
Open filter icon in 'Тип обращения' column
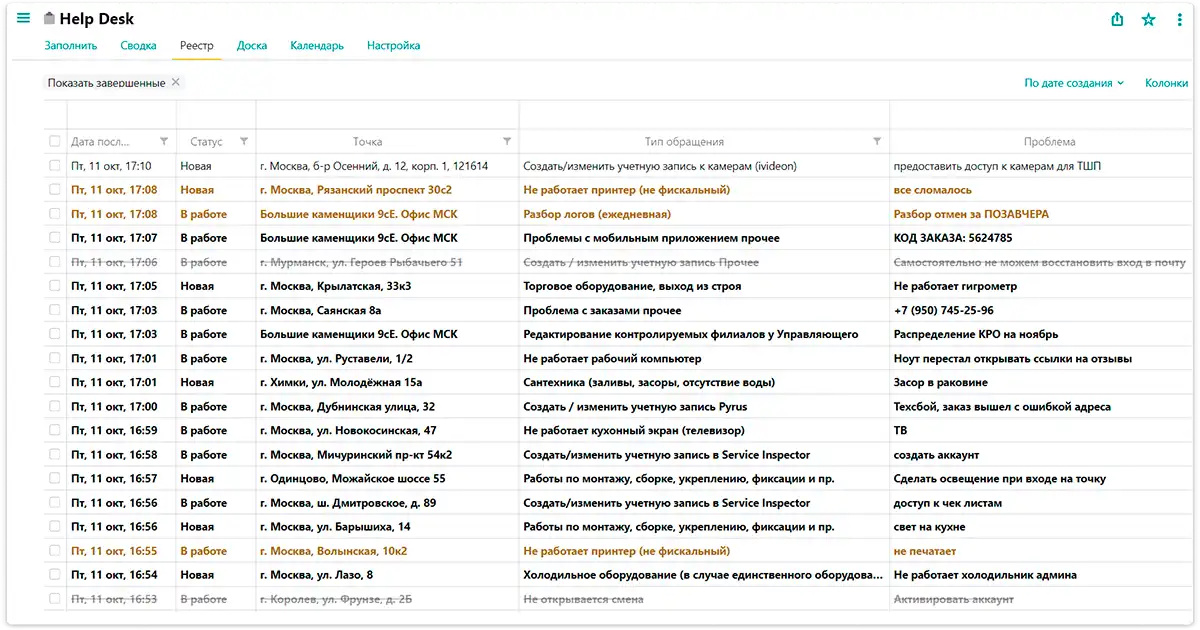[877, 141]
